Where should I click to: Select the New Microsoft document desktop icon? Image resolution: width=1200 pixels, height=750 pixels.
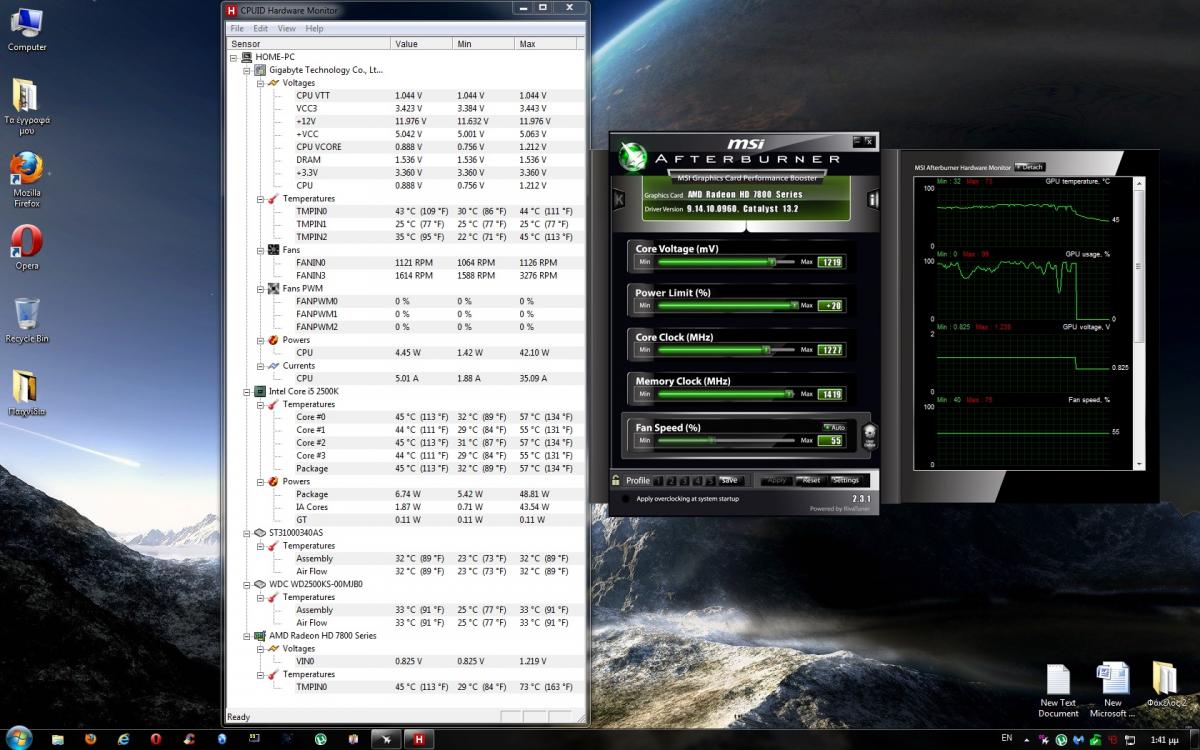point(1112,690)
